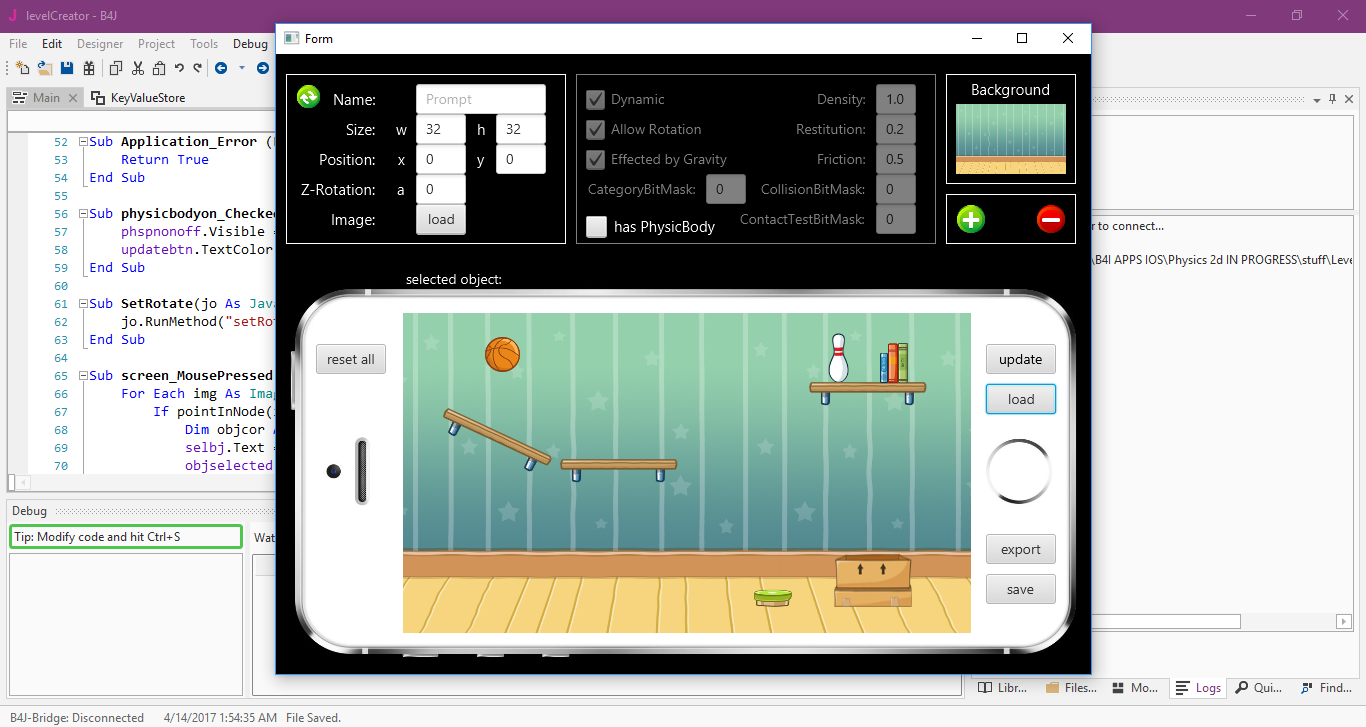Redo with the toolbar redo arrow
This screenshot has height=727, width=1366.
[197, 68]
